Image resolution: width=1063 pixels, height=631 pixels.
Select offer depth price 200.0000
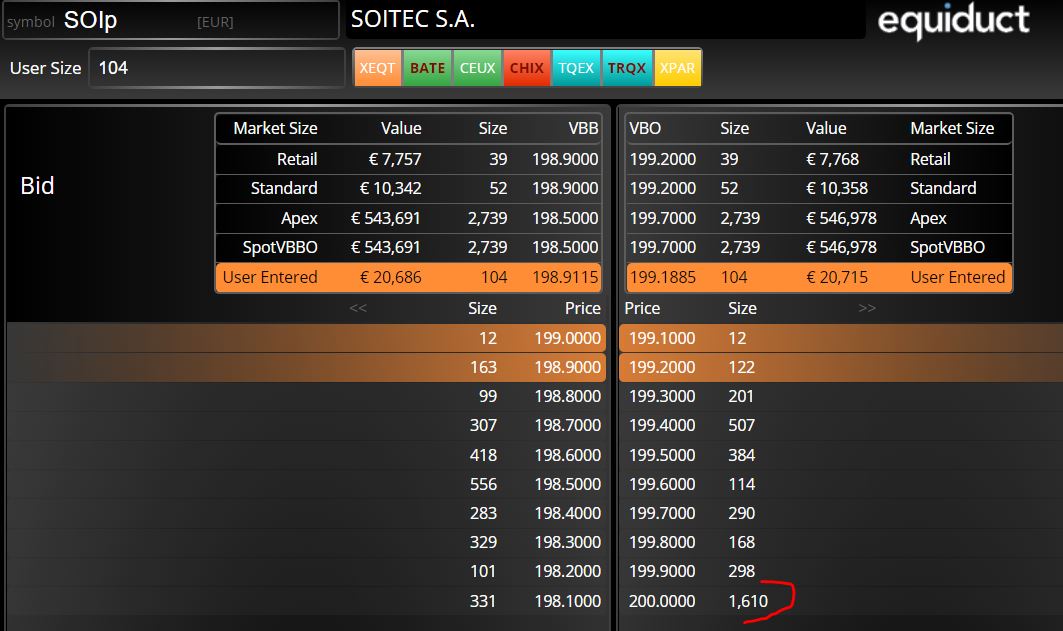pyautogui.click(x=662, y=601)
